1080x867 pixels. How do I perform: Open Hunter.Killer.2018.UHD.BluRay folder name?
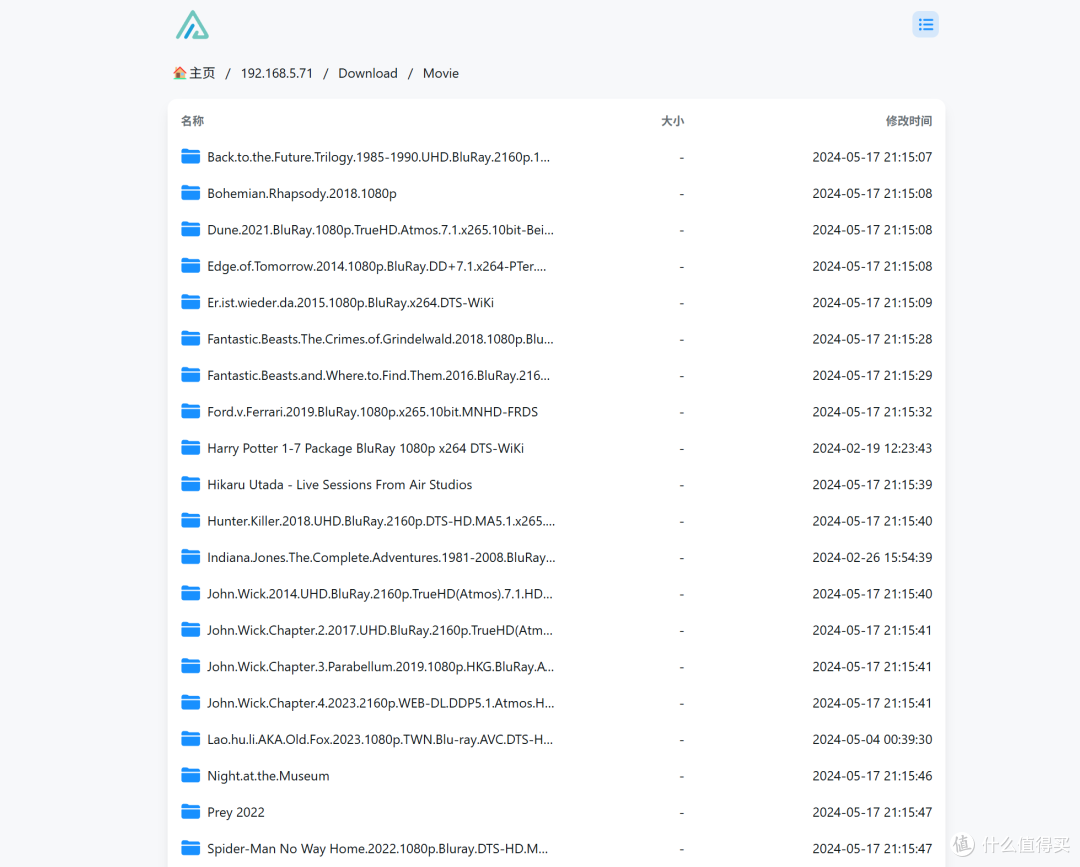click(x=381, y=521)
